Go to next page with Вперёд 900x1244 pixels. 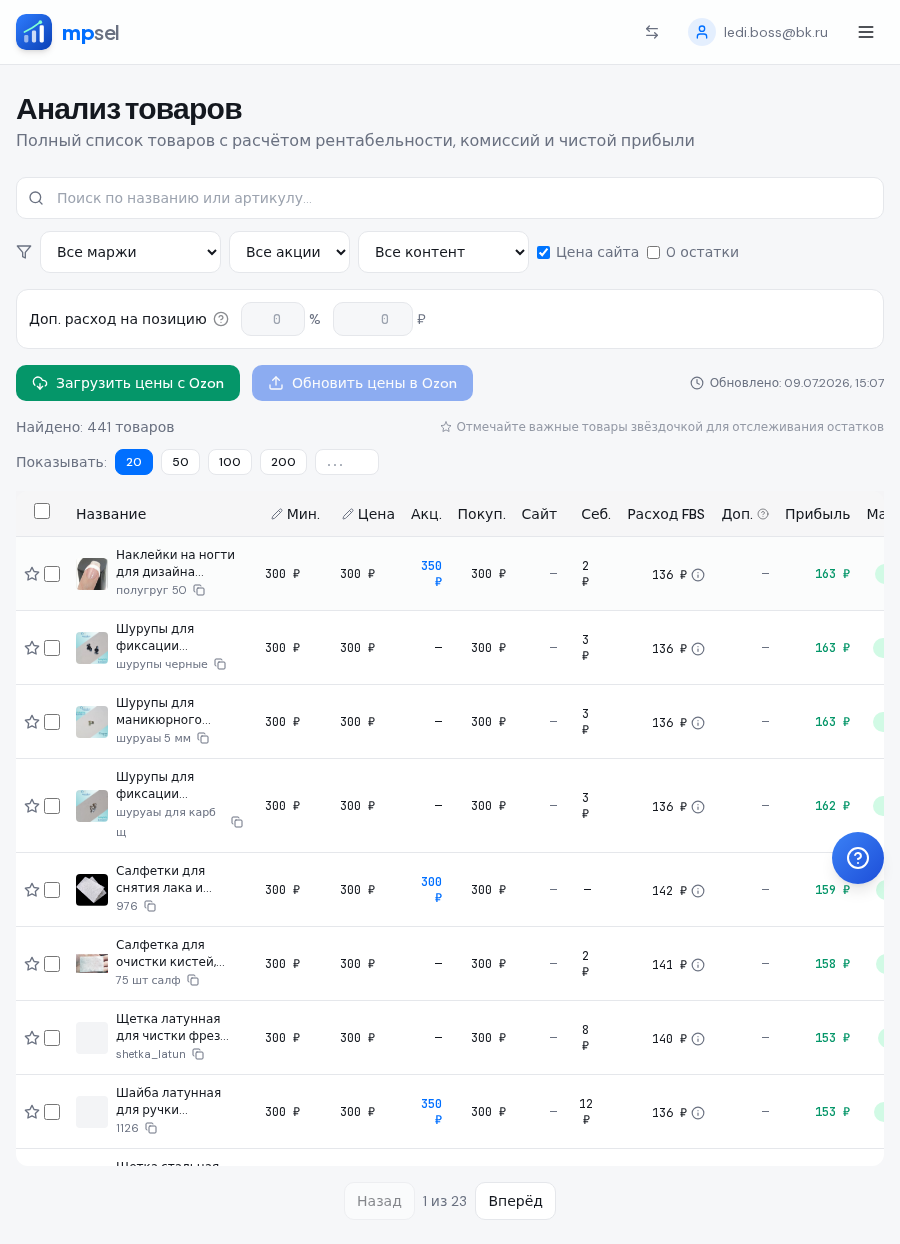coord(515,1201)
